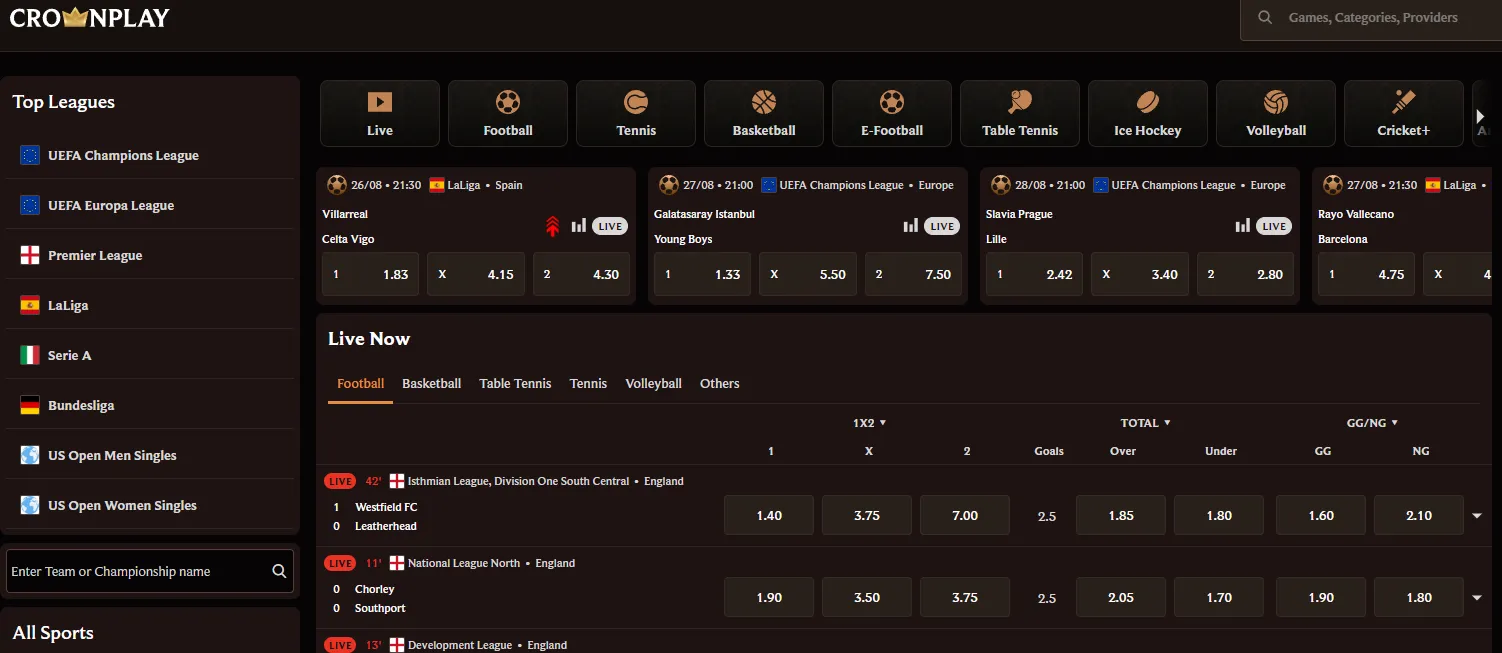Click the LIVE badge on Slavia Prague card
Image resolution: width=1502 pixels, height=653 pixels.
click(x=1274, y=227)
